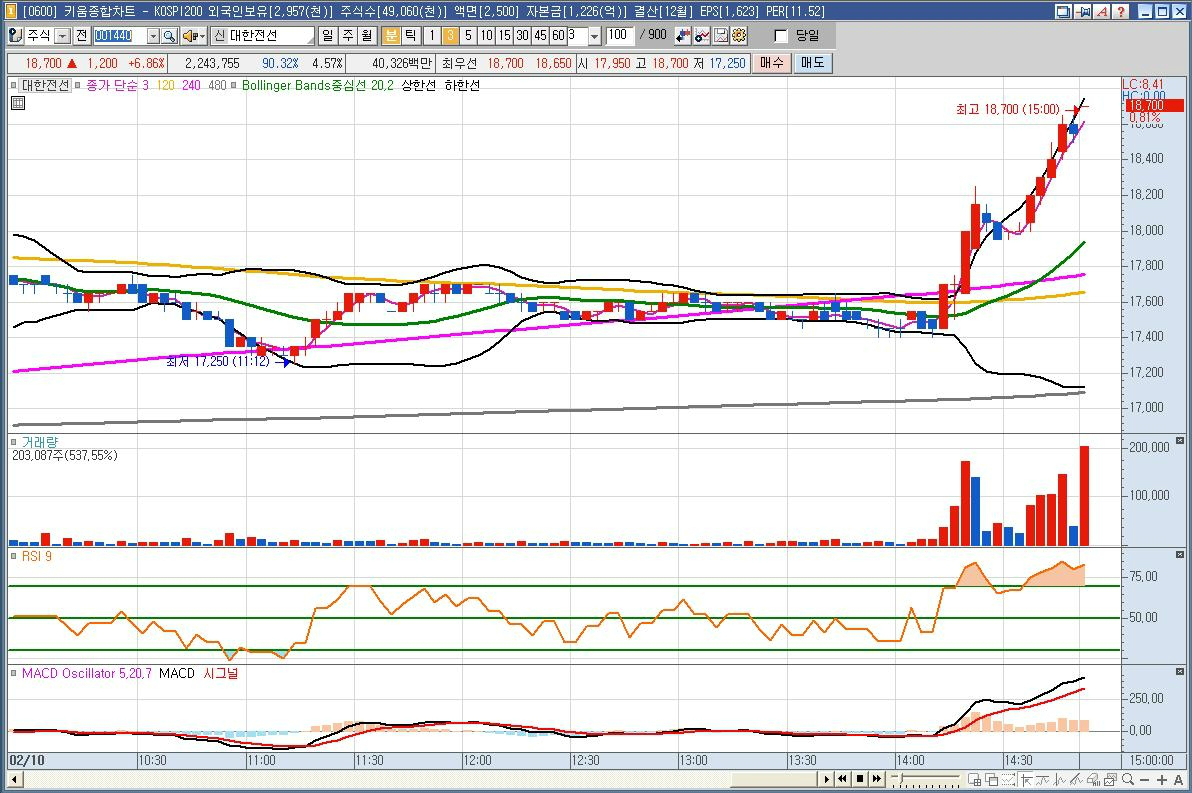
Task: Click the 시그널 signal line label
Action: pyautogui.click(x=220, y=673)
